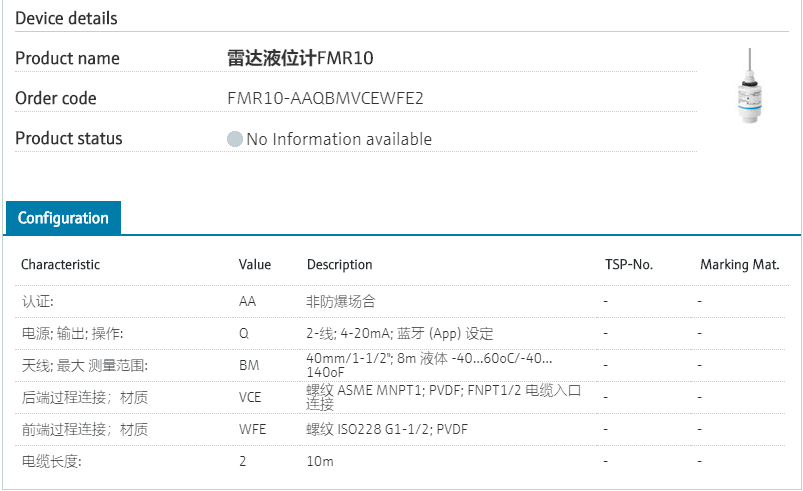Click the product name 雷达液位计FMR10
The width and height of the screenshot is (803, 491).
point(300,58)
